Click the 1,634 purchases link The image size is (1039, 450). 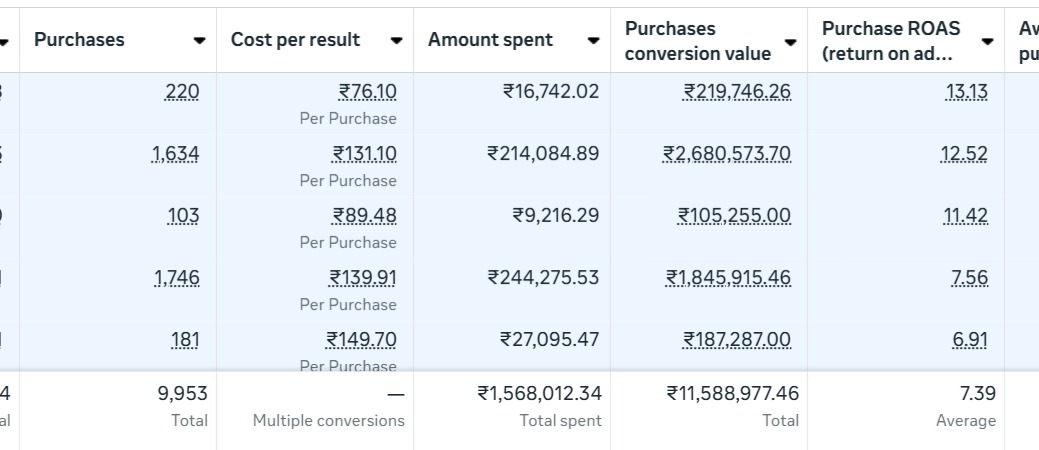click(175, 154)
